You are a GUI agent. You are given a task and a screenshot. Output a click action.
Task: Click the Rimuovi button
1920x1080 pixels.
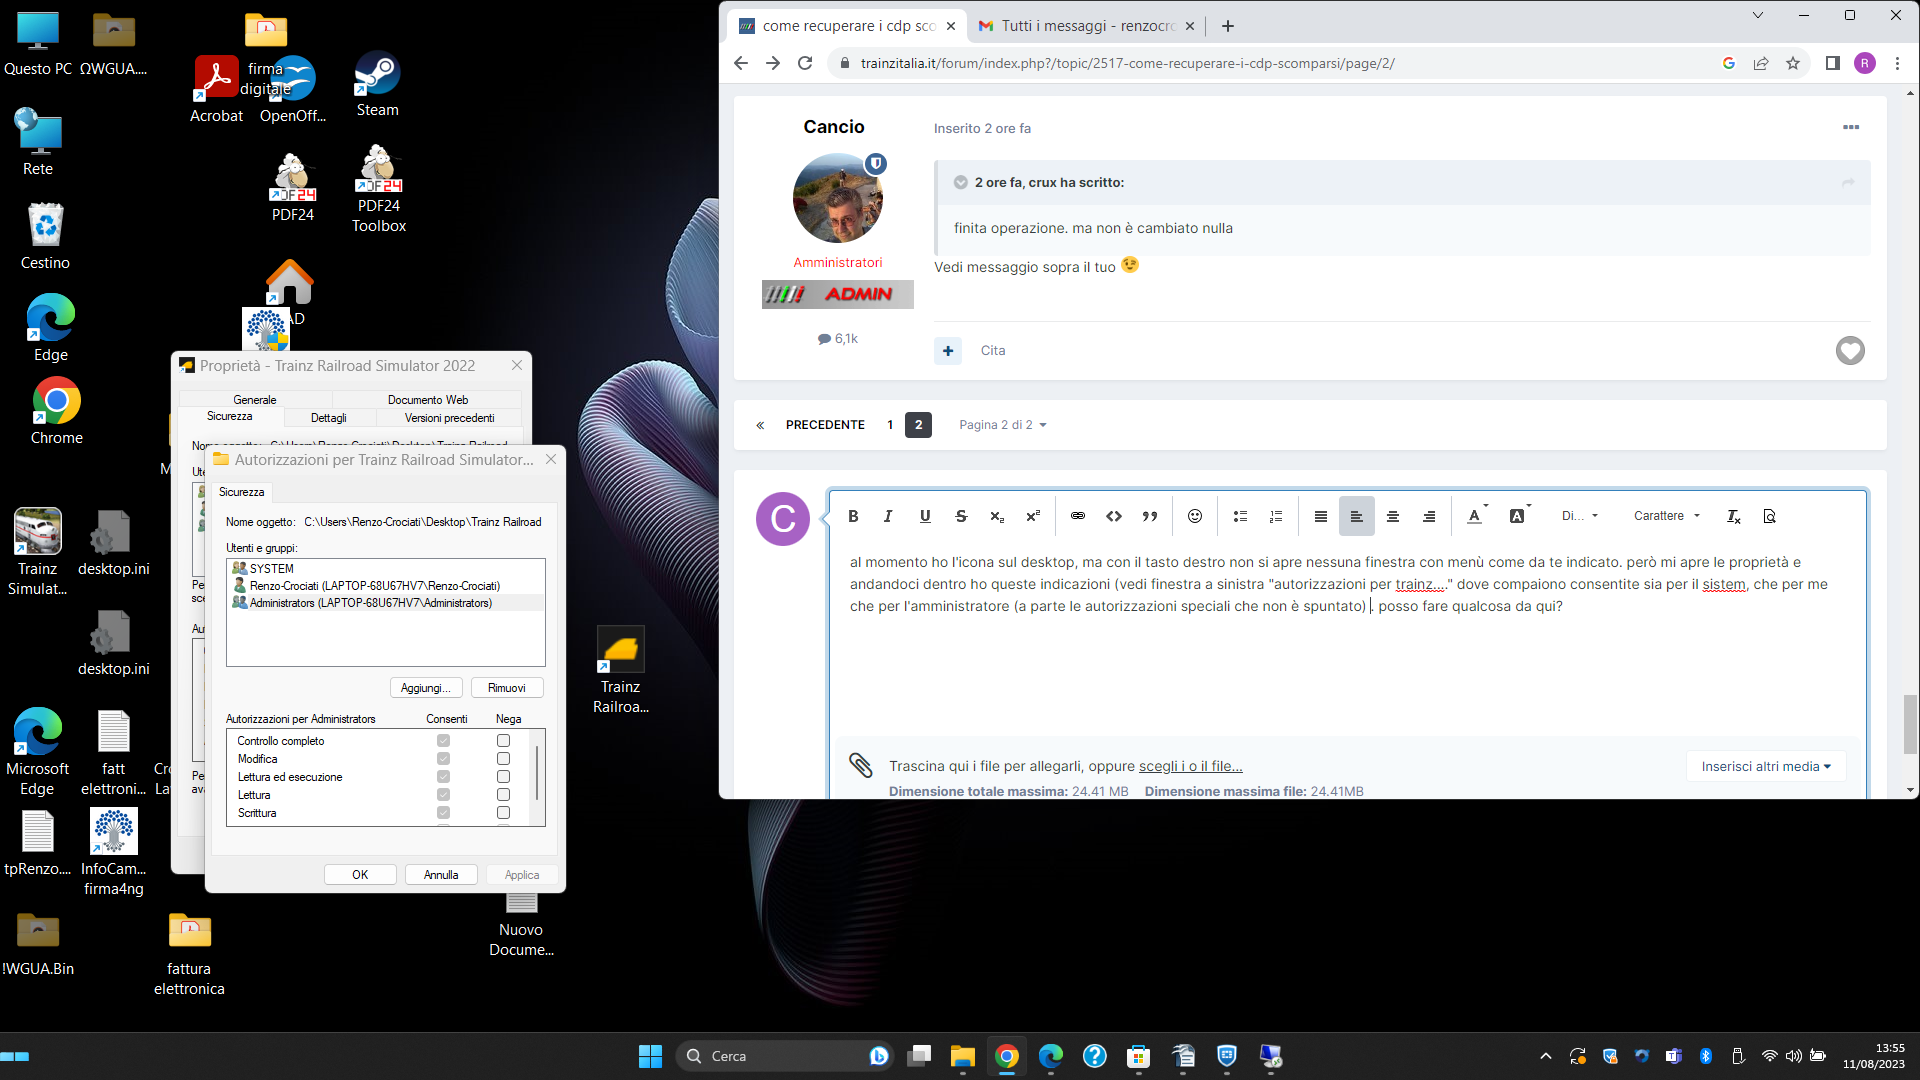tap(507, 688)
